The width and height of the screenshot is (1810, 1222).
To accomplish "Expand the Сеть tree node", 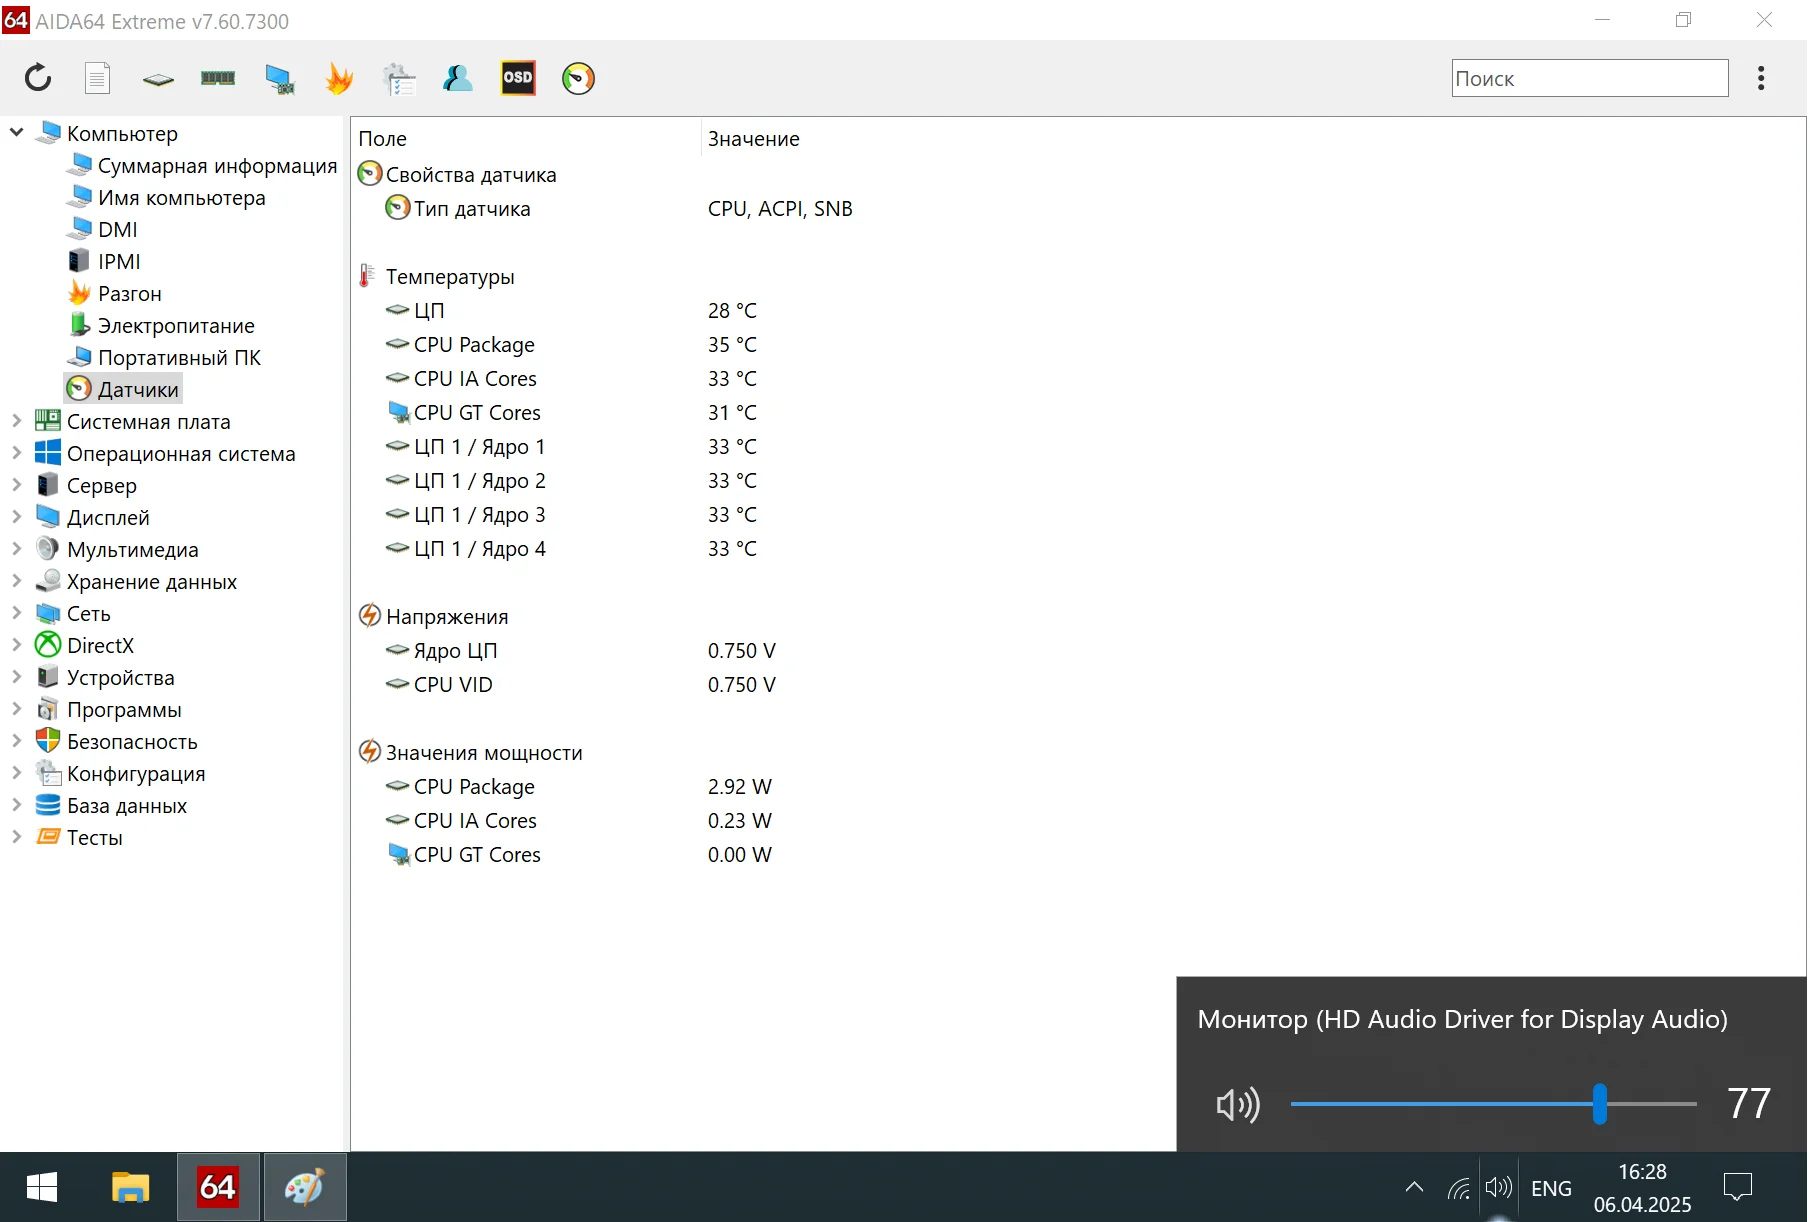I will (17, 613).
